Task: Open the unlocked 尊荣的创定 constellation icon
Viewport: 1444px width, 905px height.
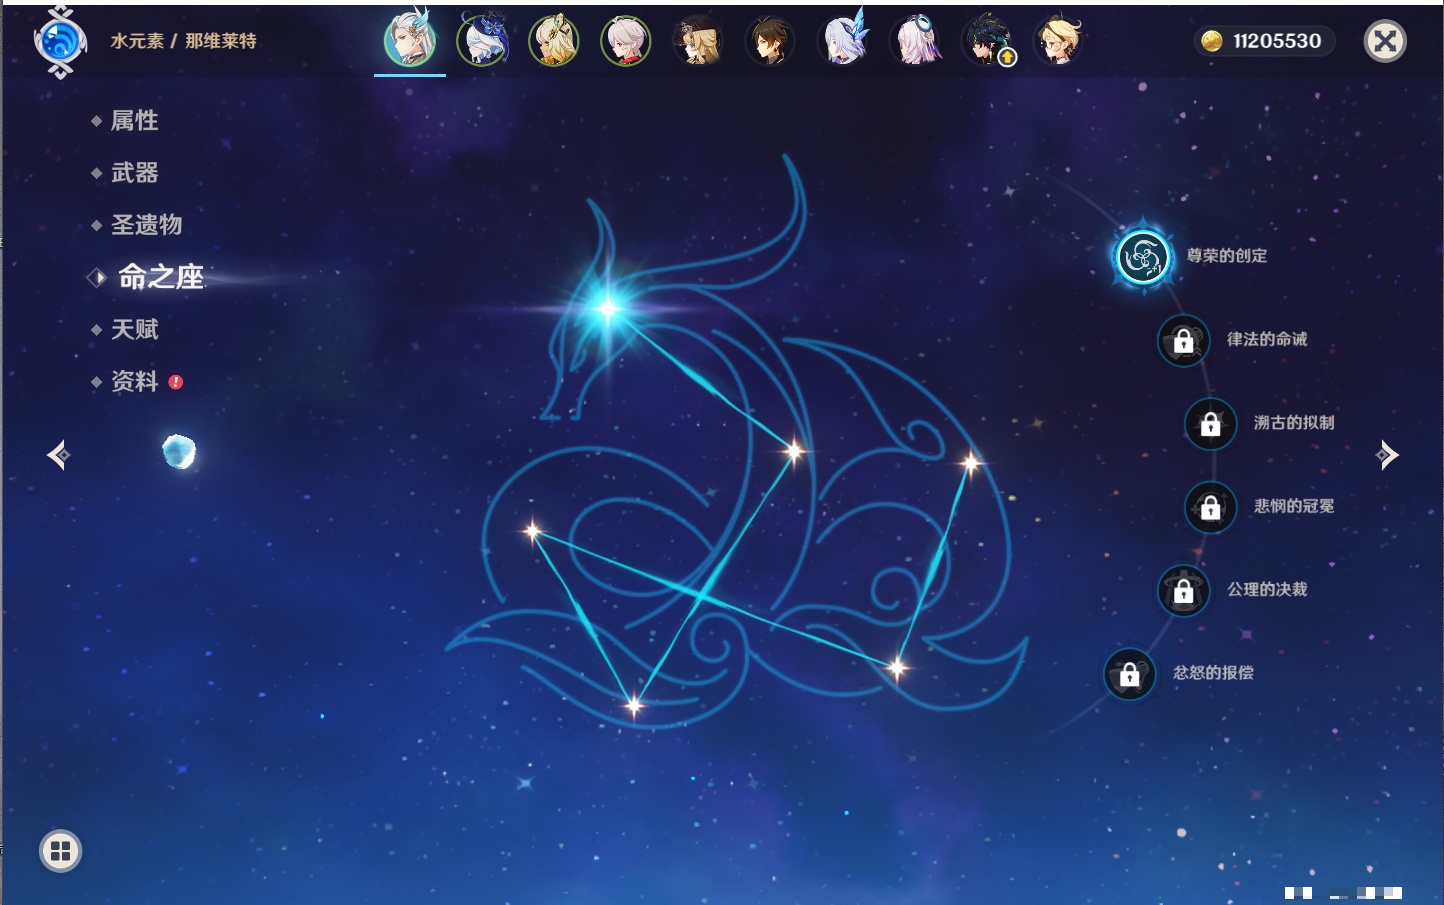Action: point(1143,257)
